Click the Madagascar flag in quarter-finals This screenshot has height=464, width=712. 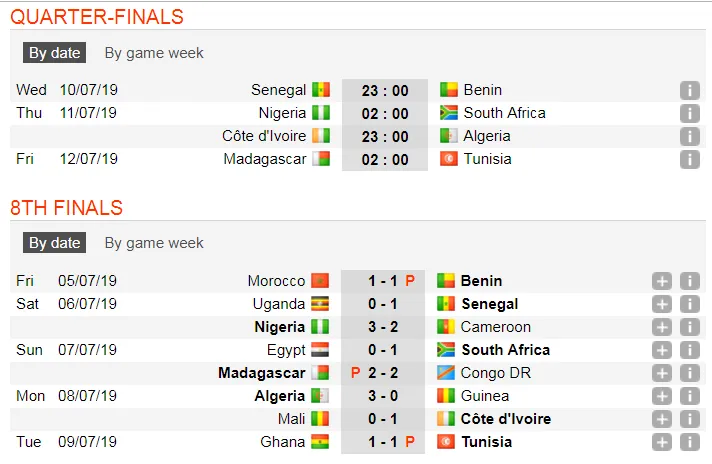pyautogui.click(x=320, y=159)
